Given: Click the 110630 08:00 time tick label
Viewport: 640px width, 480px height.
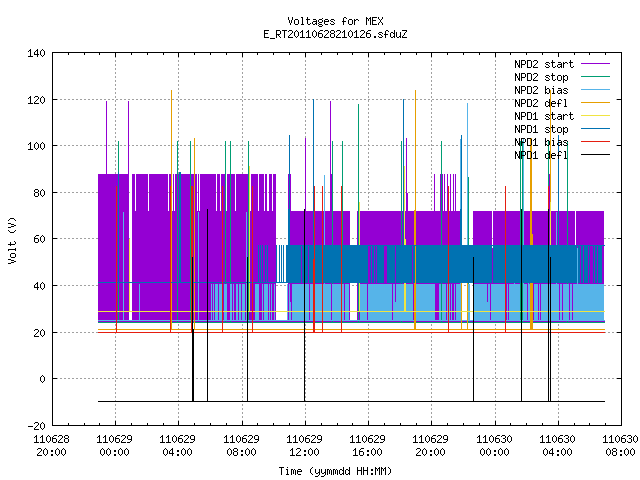Looking at the screenshot, I should pos(620,445).
